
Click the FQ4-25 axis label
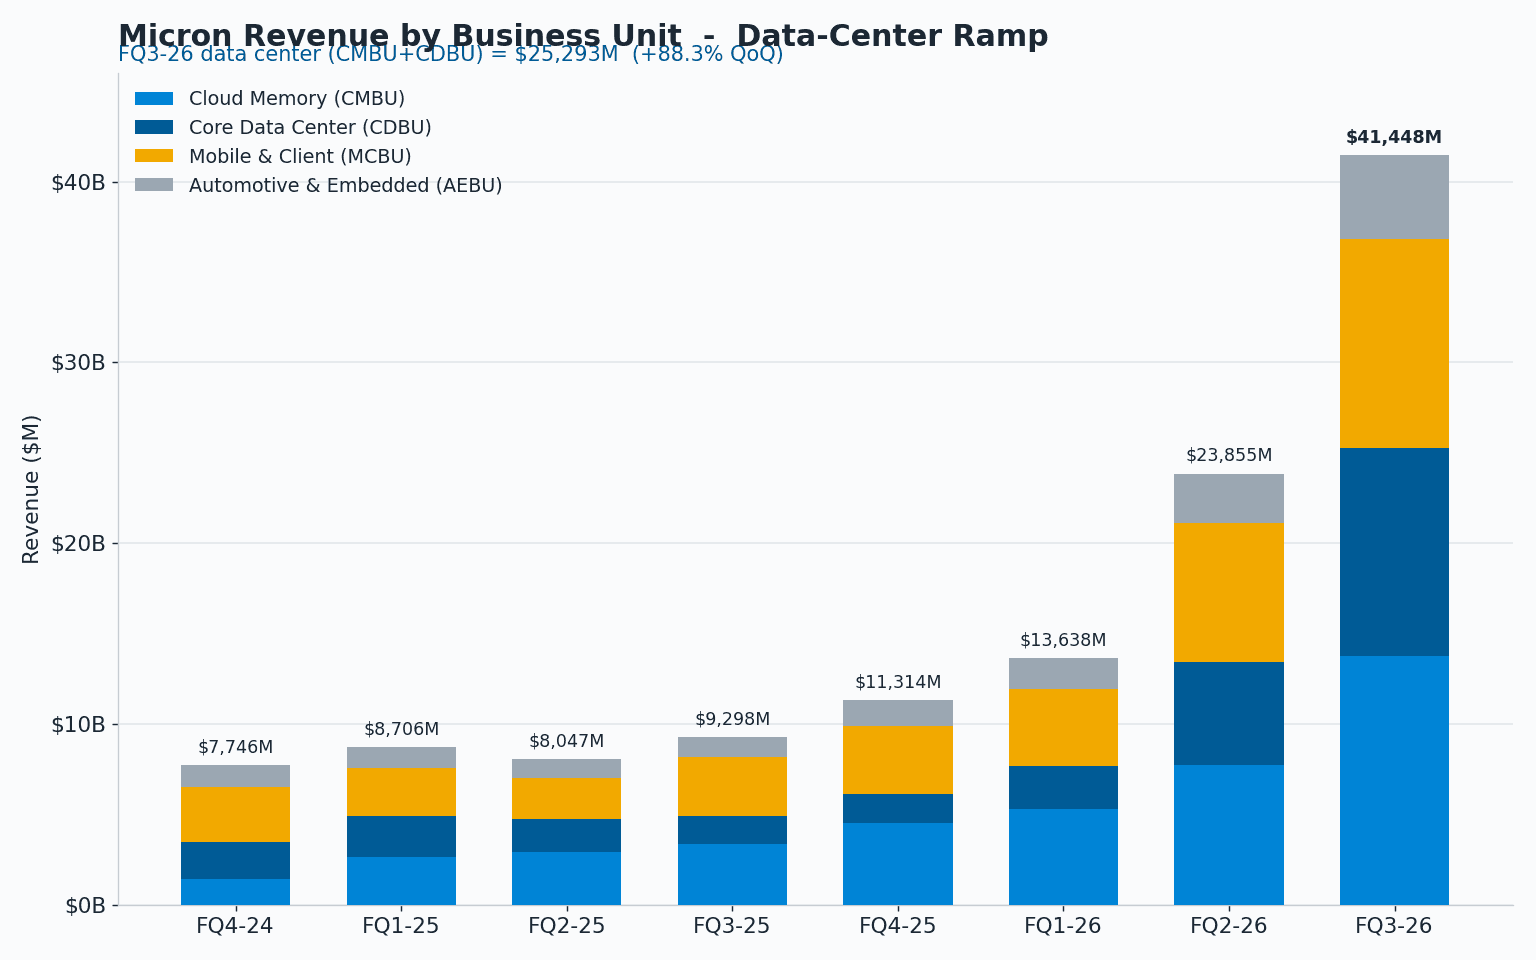(x=898, y=927)
